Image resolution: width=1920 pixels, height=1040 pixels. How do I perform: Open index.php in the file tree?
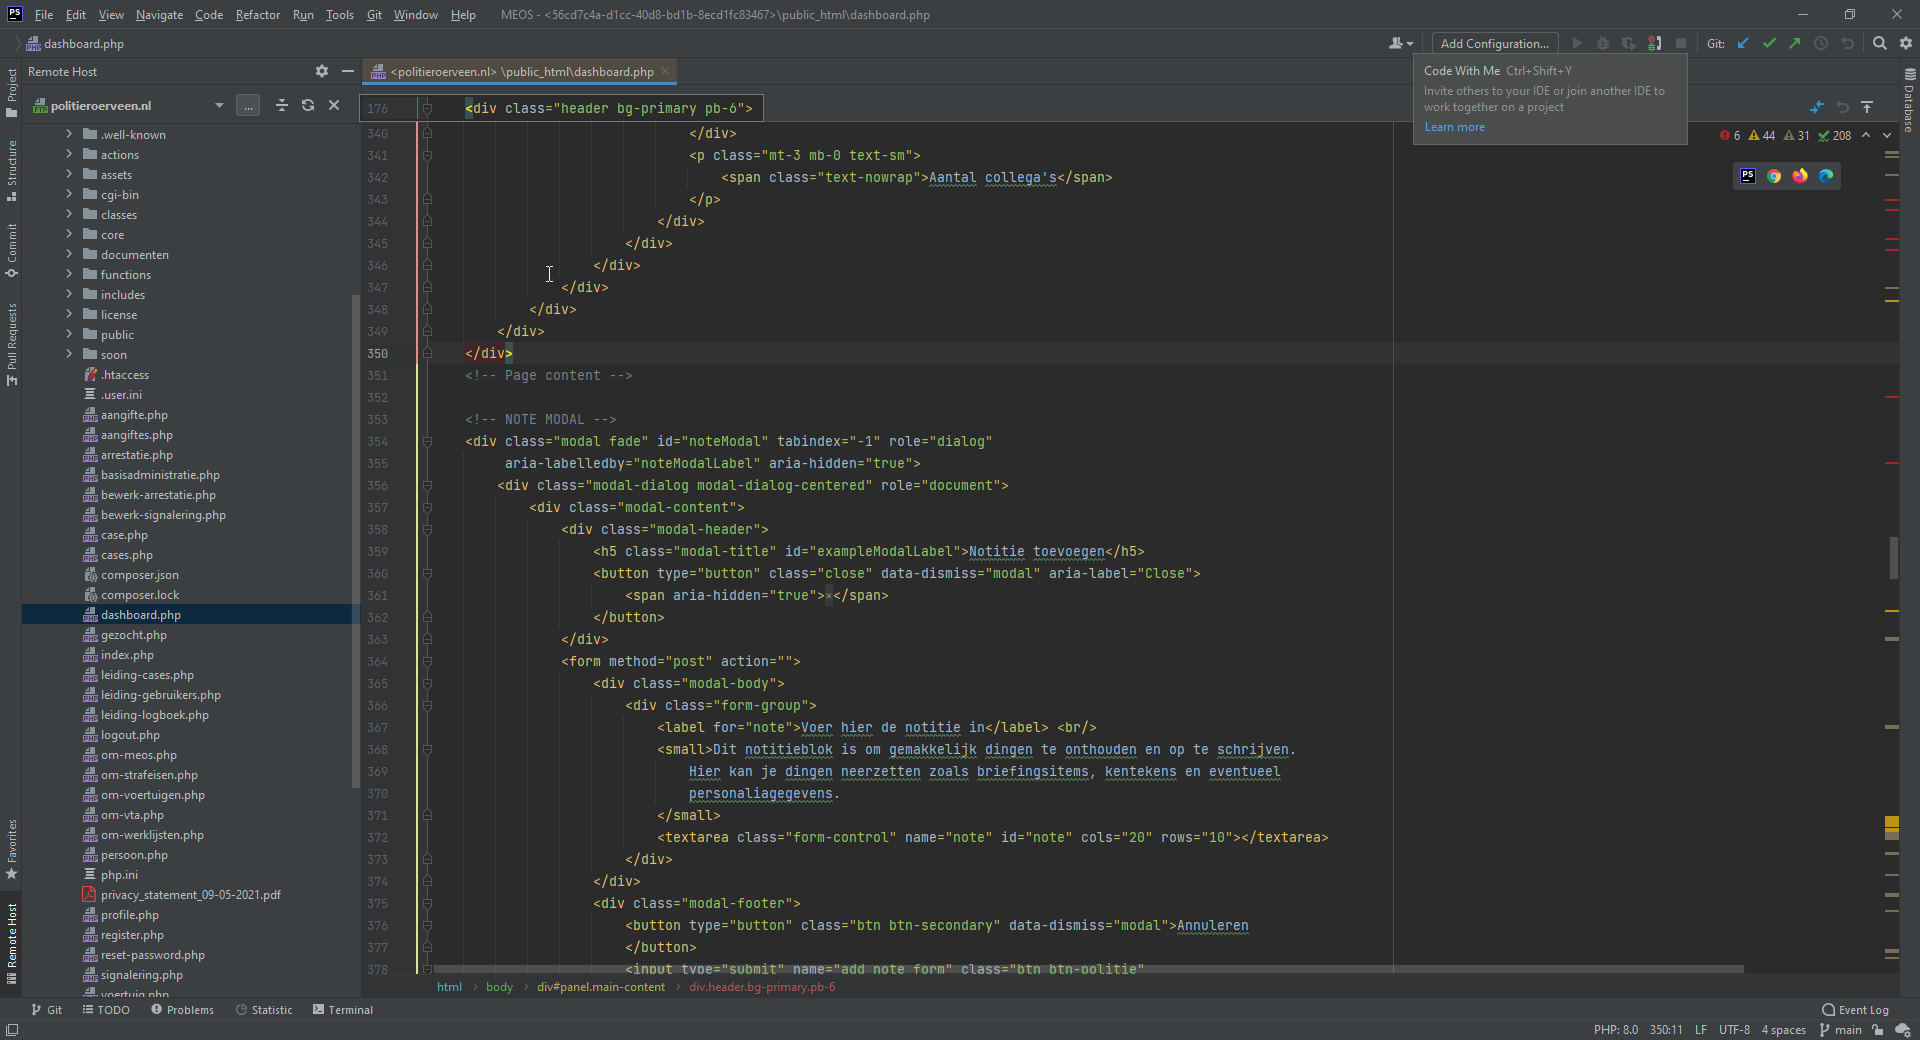127,655
